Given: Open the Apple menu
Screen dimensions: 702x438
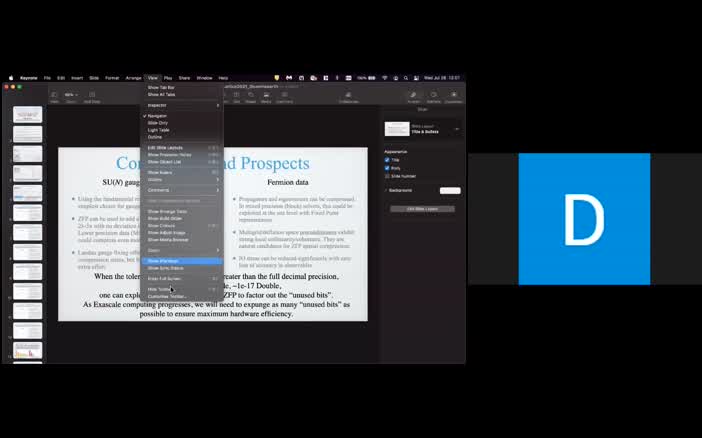Looking at the screenshot, I should pos(11,78).
